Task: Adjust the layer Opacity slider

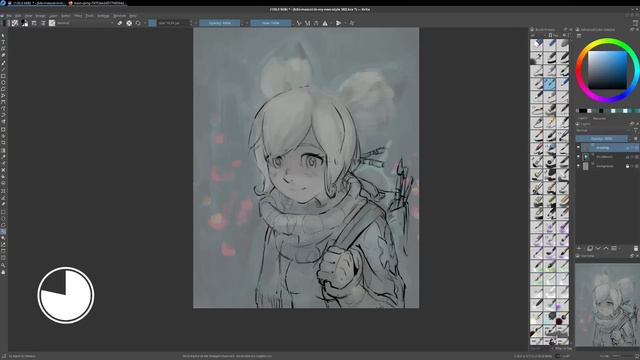Action: coord(602,139)
